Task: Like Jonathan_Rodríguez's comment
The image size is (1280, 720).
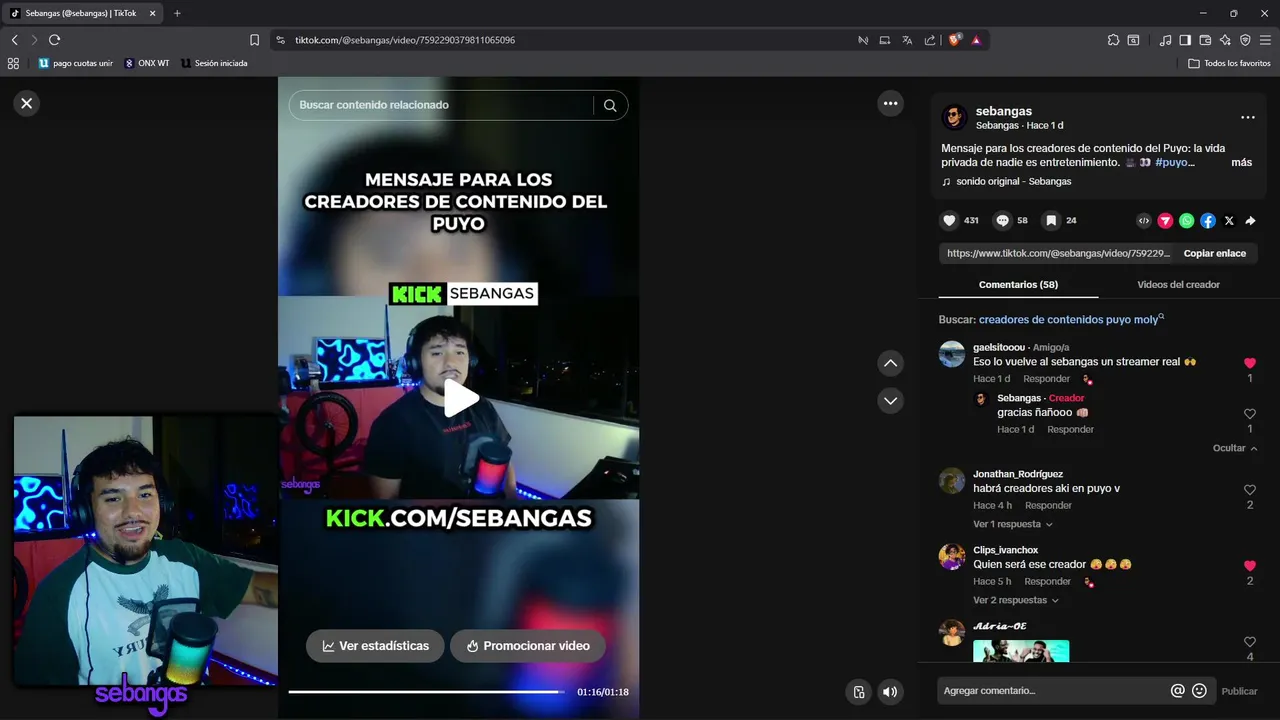Action: pos(1250,490)
